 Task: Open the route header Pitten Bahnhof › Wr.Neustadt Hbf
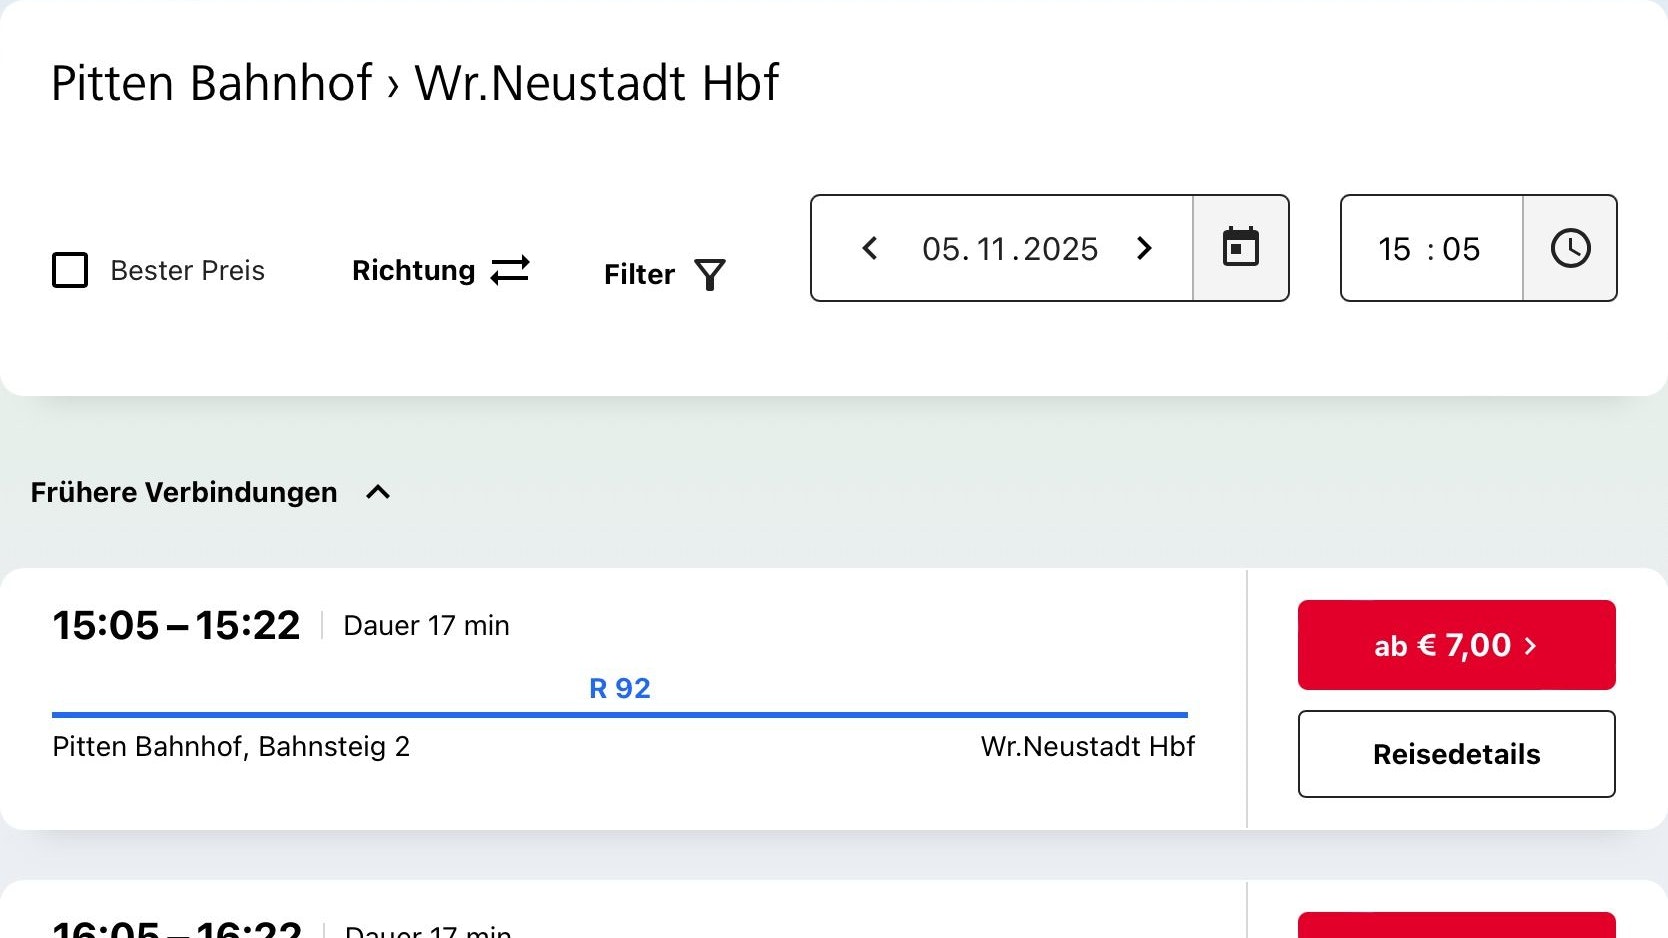click(416, 83)
